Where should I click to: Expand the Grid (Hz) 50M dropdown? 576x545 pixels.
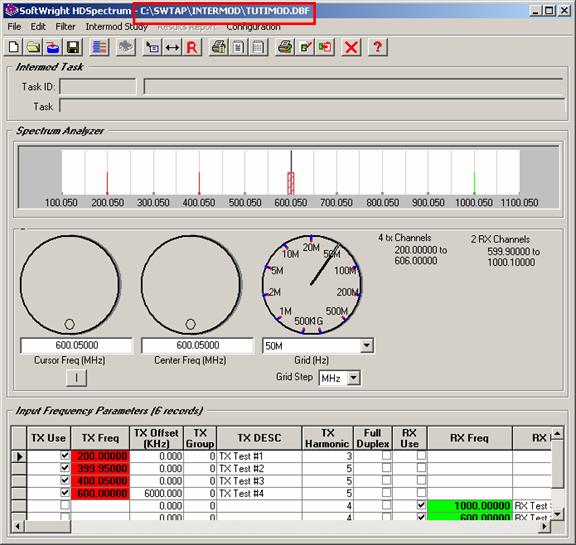[x=366, y=346]
